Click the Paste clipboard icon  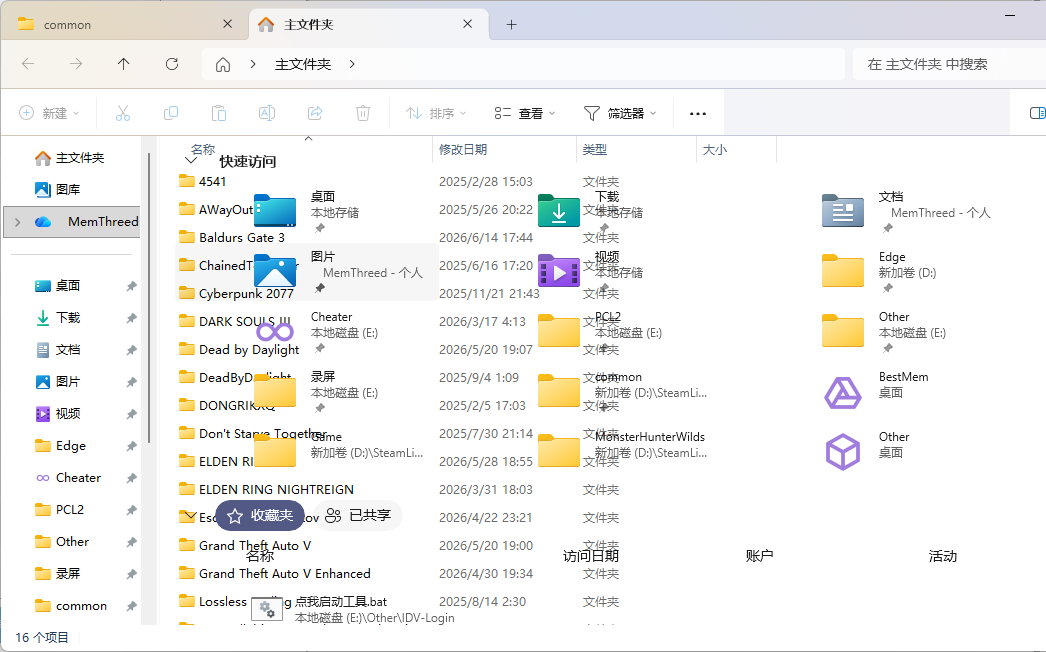tap(219, 113)
